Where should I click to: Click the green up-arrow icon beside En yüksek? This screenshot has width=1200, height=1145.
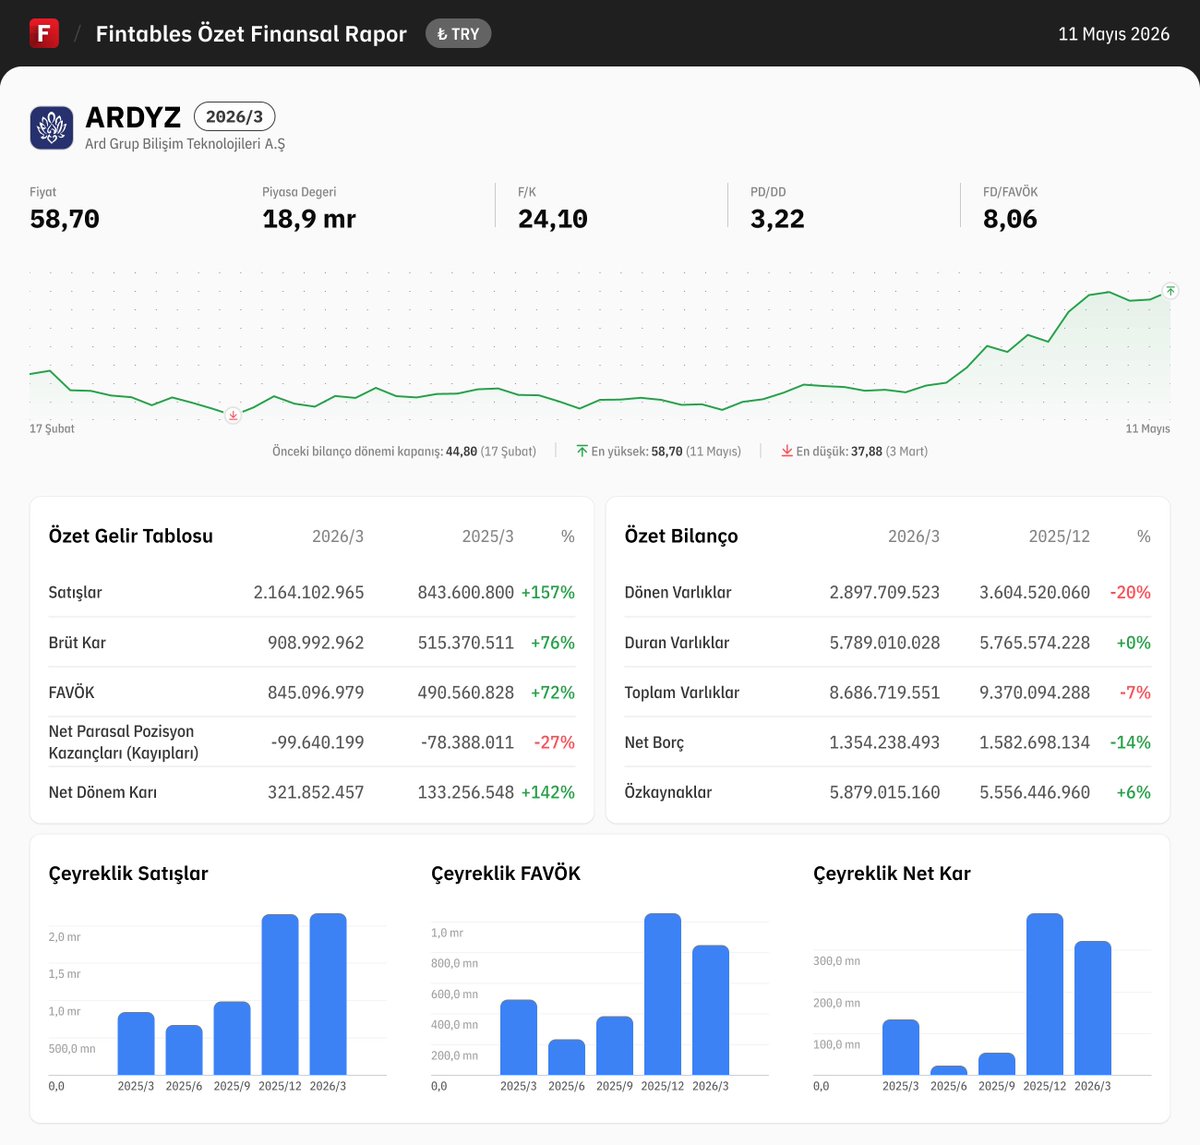coord(582,451)
